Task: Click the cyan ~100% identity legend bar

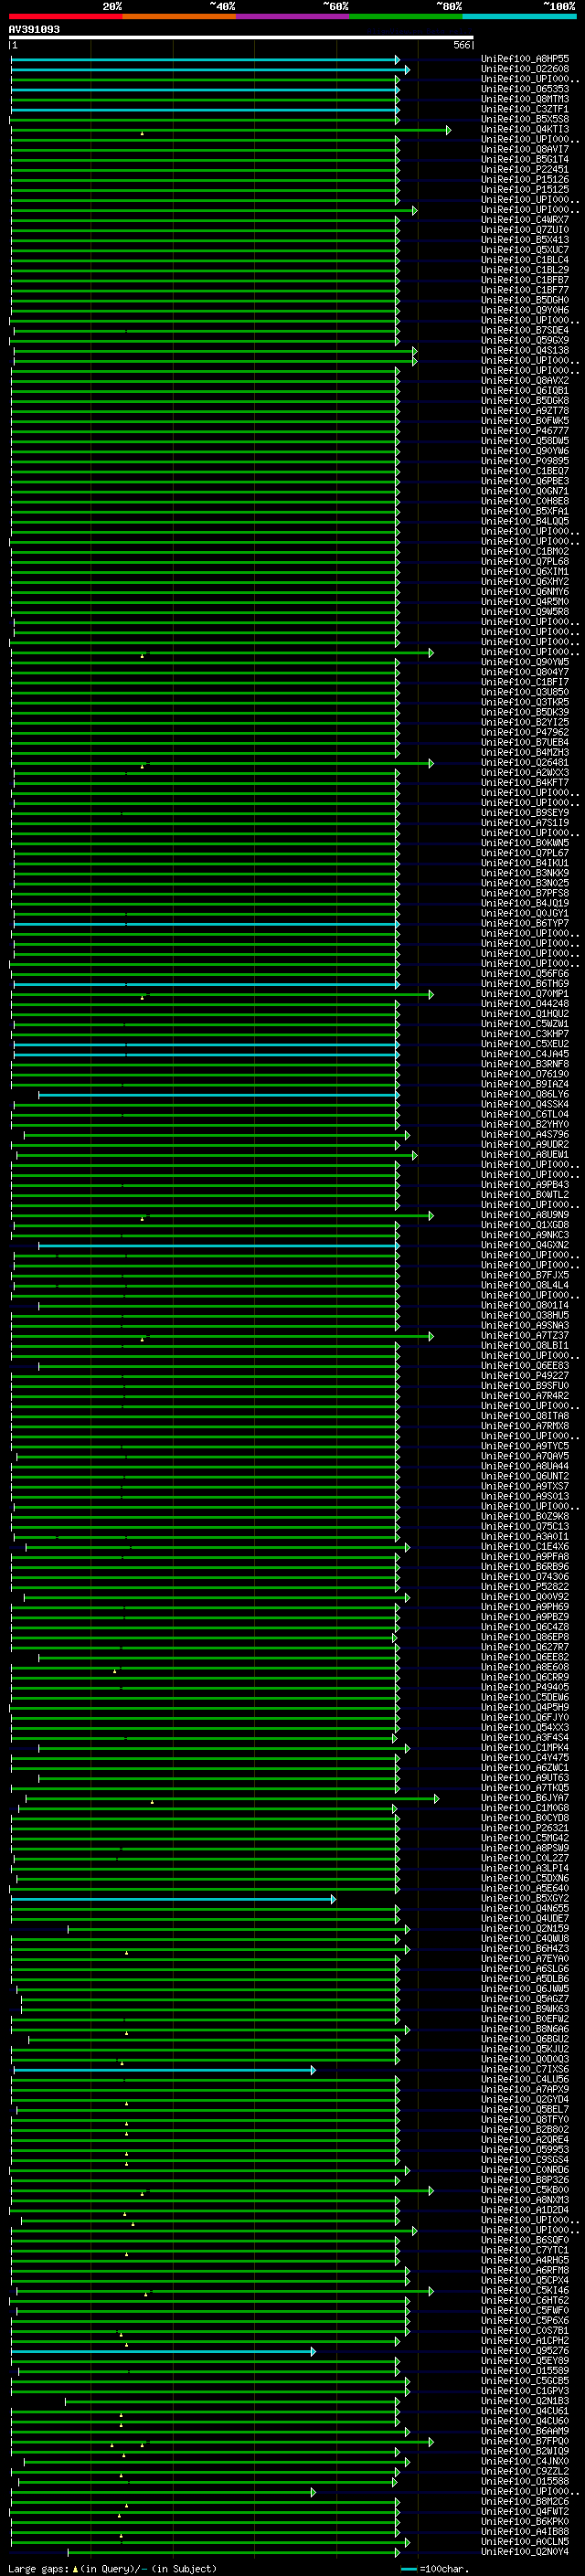Action: coord(519,16)
